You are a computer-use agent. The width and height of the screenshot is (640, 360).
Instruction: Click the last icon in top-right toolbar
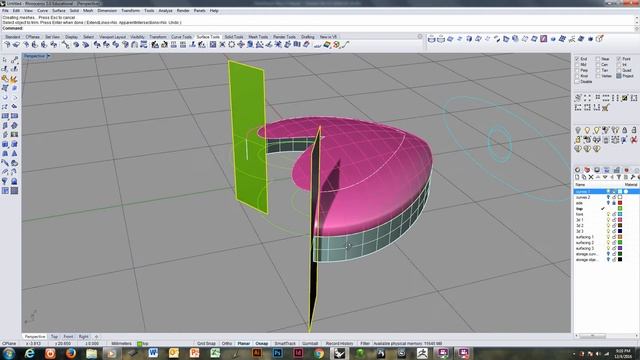pos(599,39)
